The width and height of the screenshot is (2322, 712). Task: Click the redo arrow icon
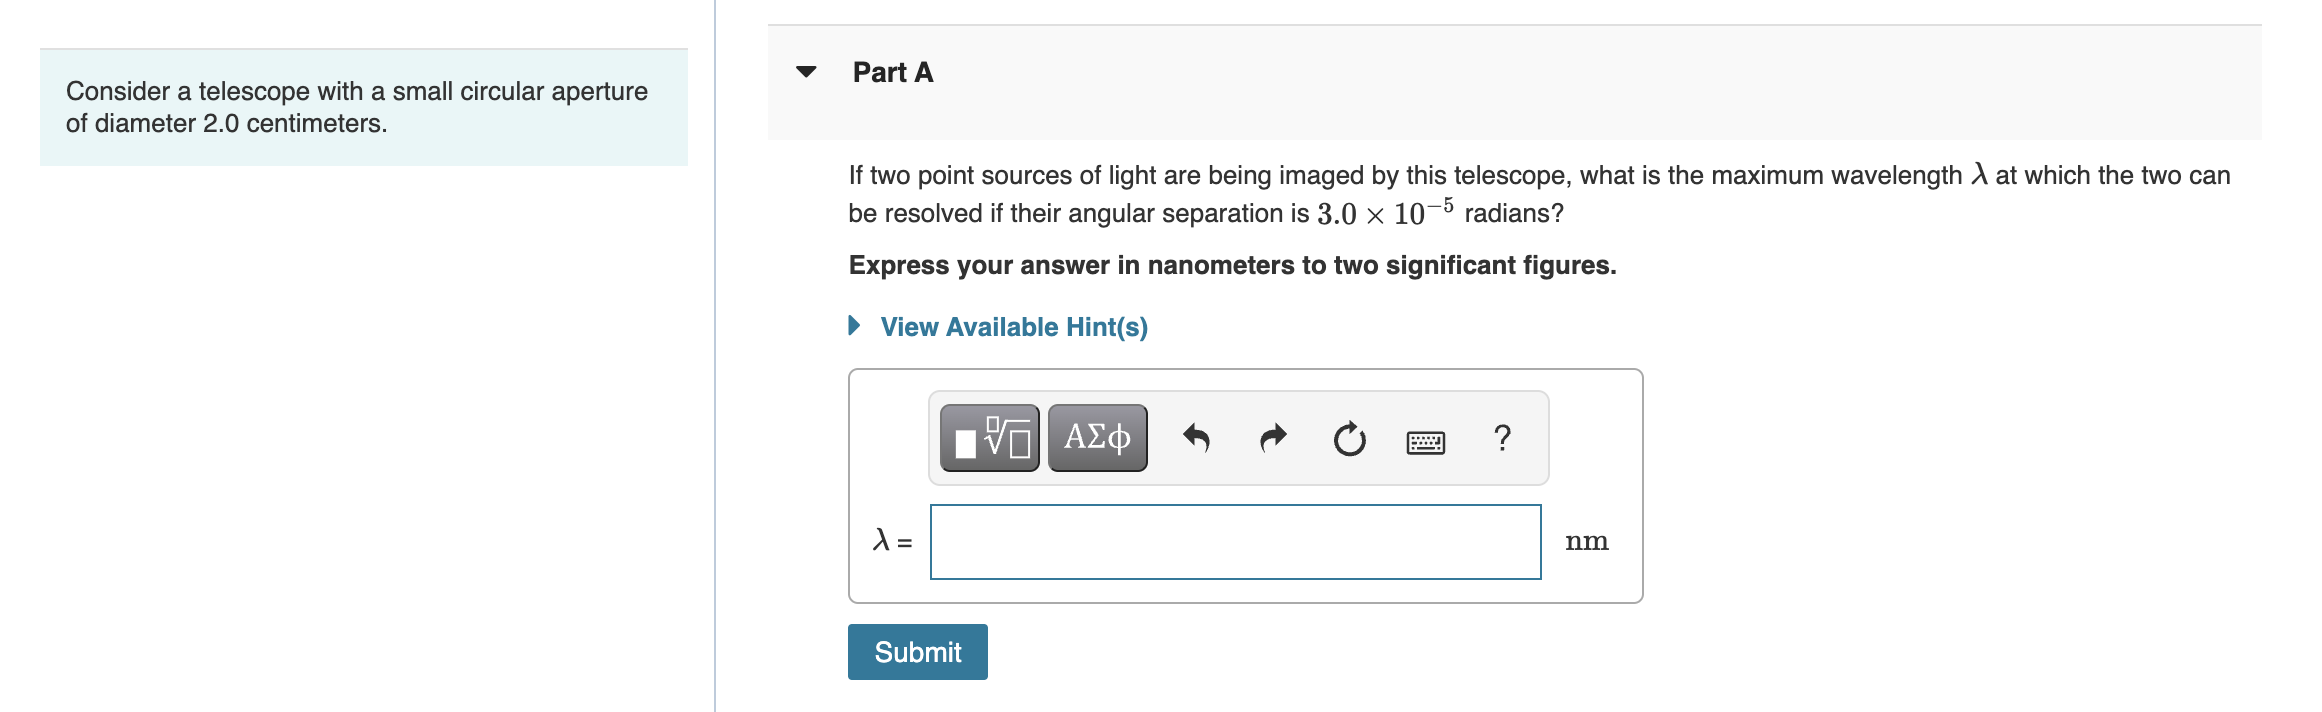tap(1272, 438)
